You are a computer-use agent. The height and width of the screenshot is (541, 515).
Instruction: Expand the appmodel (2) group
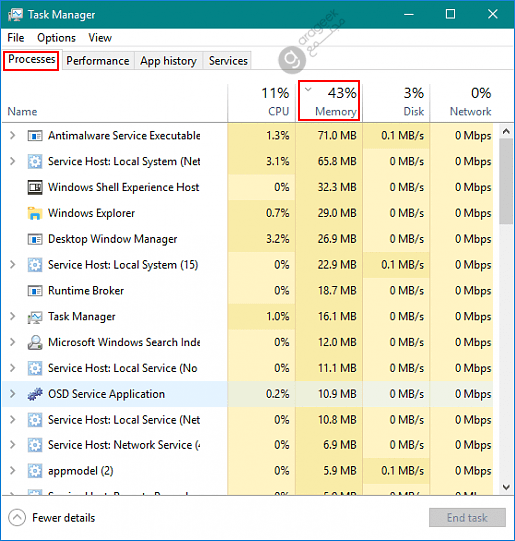(x=12, y=471)
